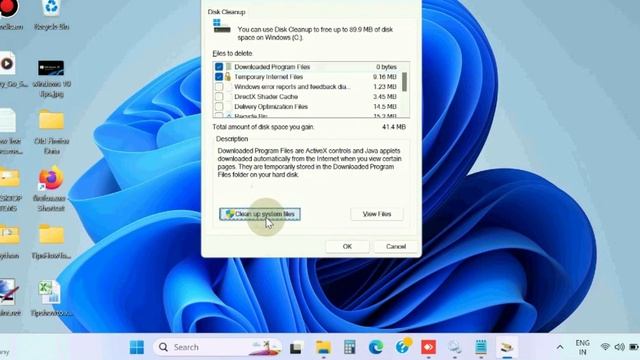Screen dimensions: 640x360
Task: Switch input language via ENG IN indicator
Action: point(582,347)
